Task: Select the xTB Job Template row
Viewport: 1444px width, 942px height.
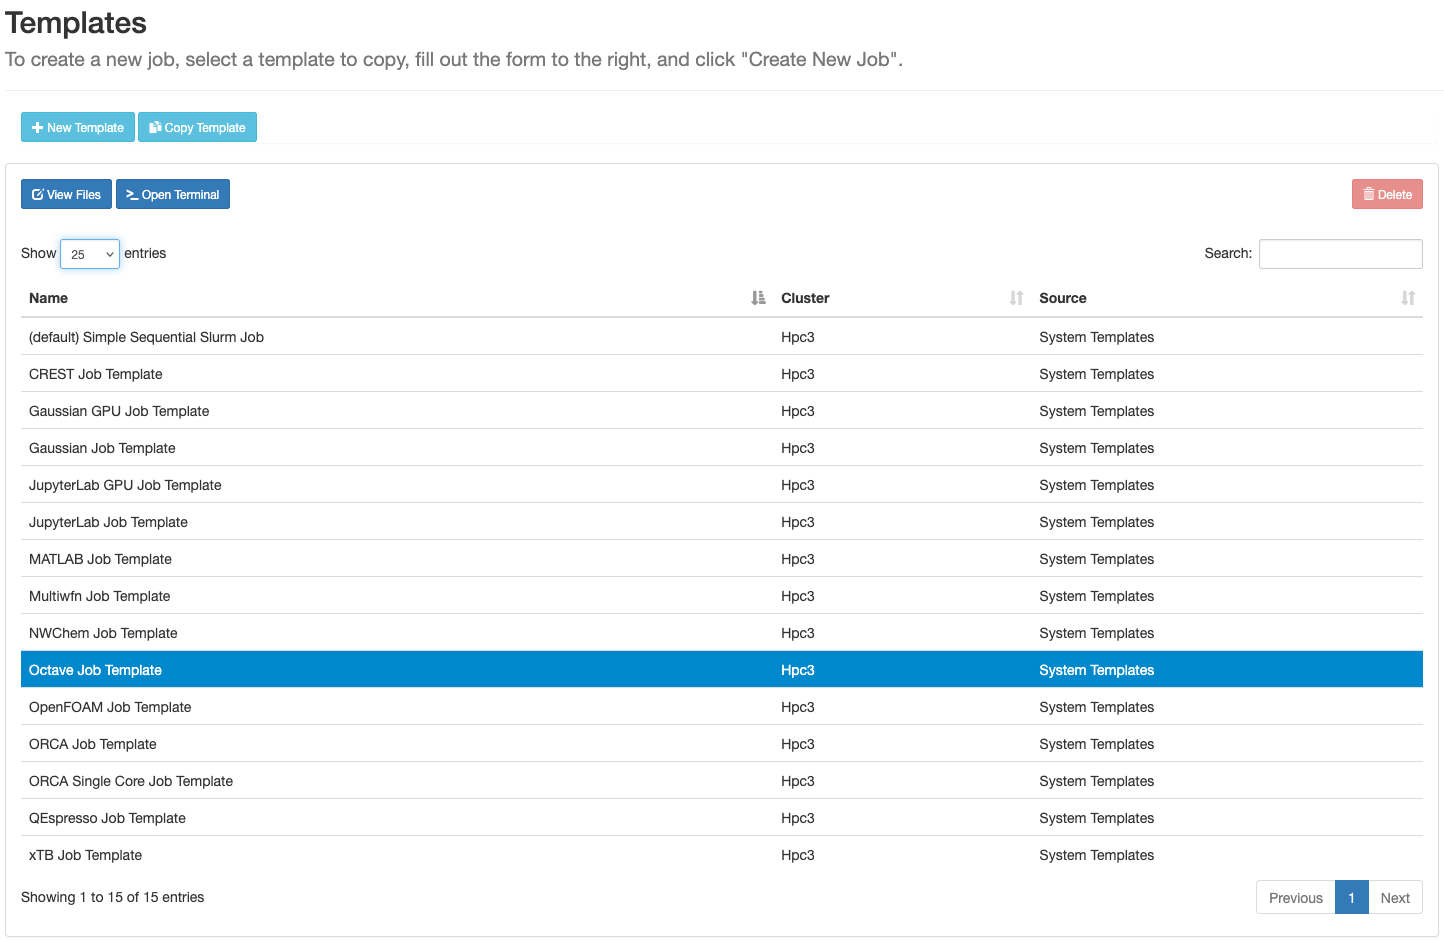Action: (400, 855)
